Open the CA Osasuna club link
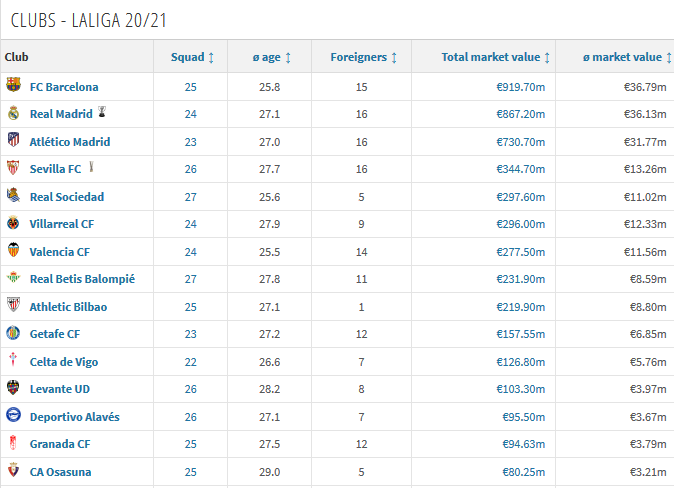Screen dimensions: 674x488 (61, 471)
